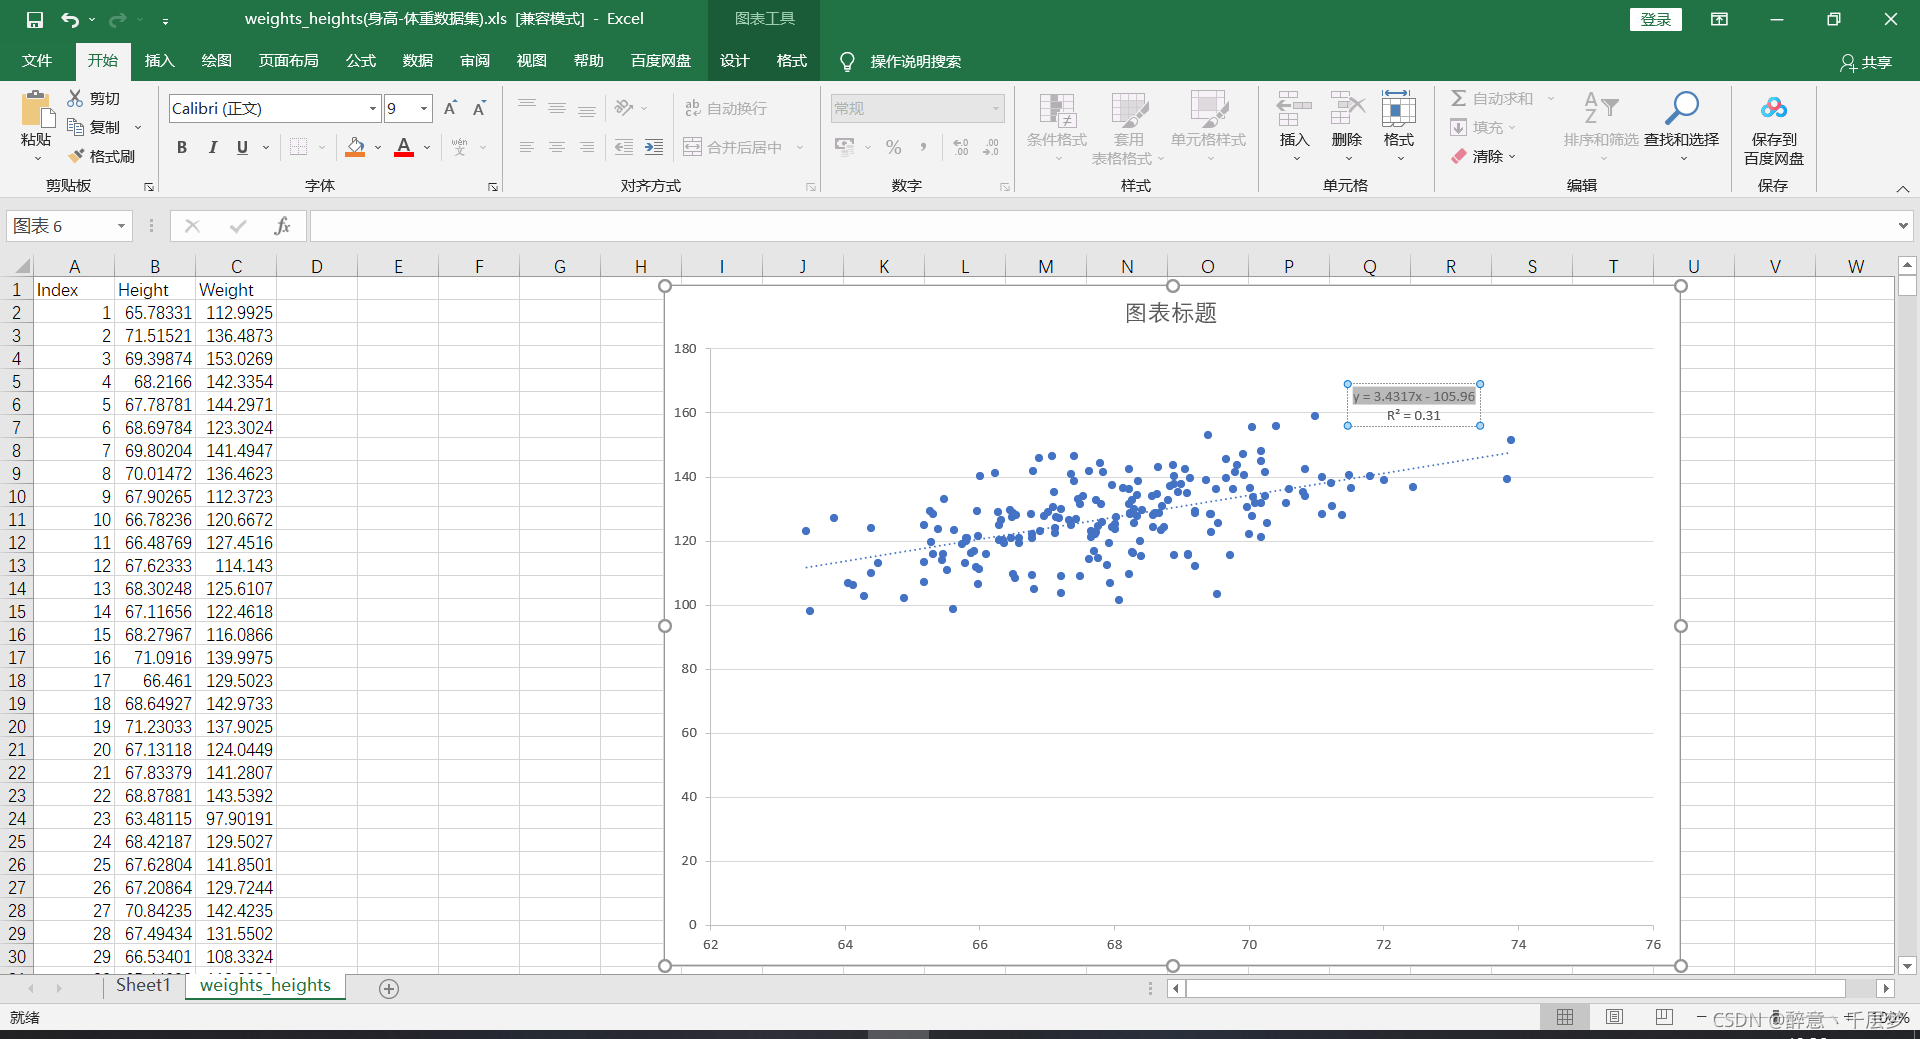Open the font size dropdown
Viewport: 1920px width, 1039px height.
(424, 108)
